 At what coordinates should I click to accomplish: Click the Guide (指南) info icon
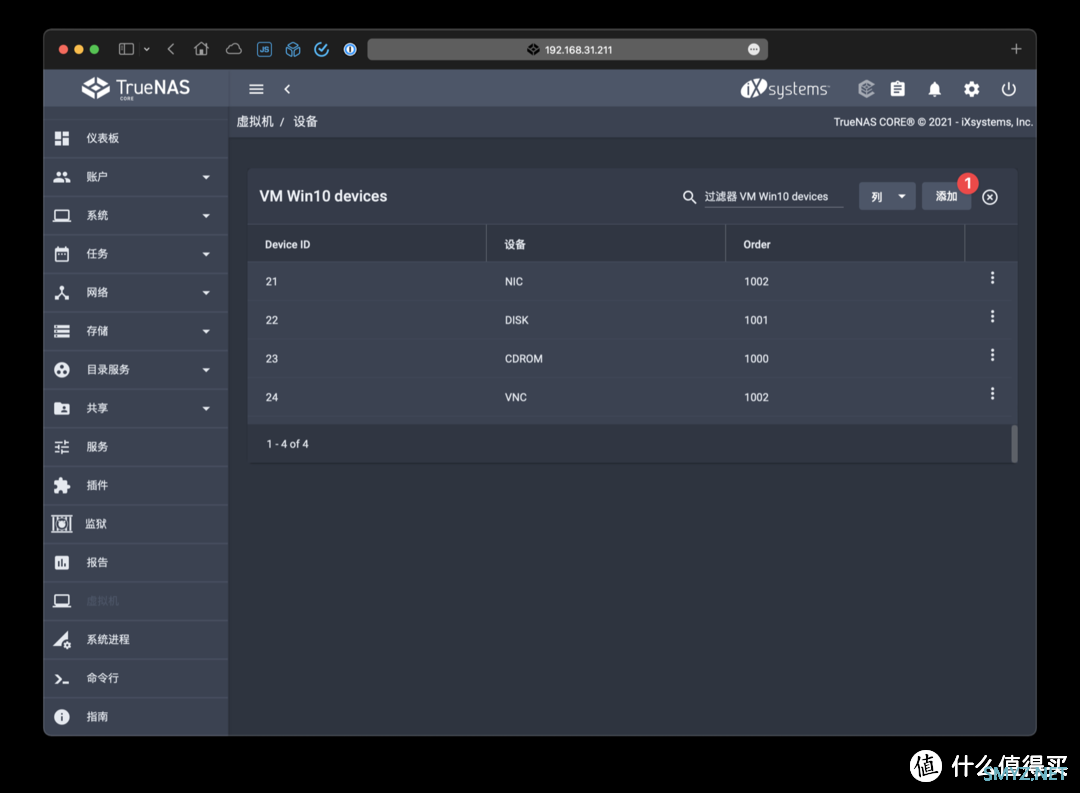click(62, 717)
